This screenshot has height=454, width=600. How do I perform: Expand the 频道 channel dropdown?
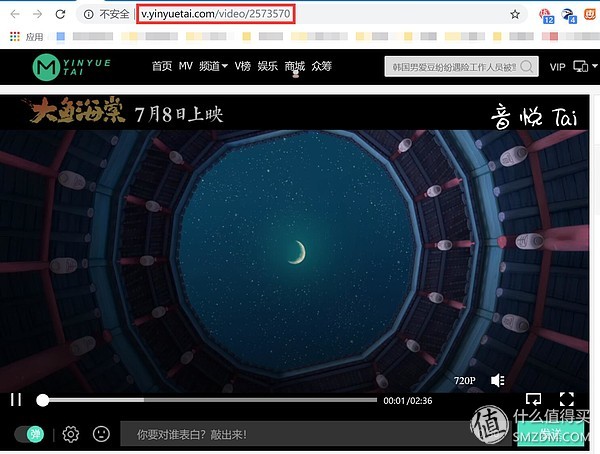click(x=213, y=66)
